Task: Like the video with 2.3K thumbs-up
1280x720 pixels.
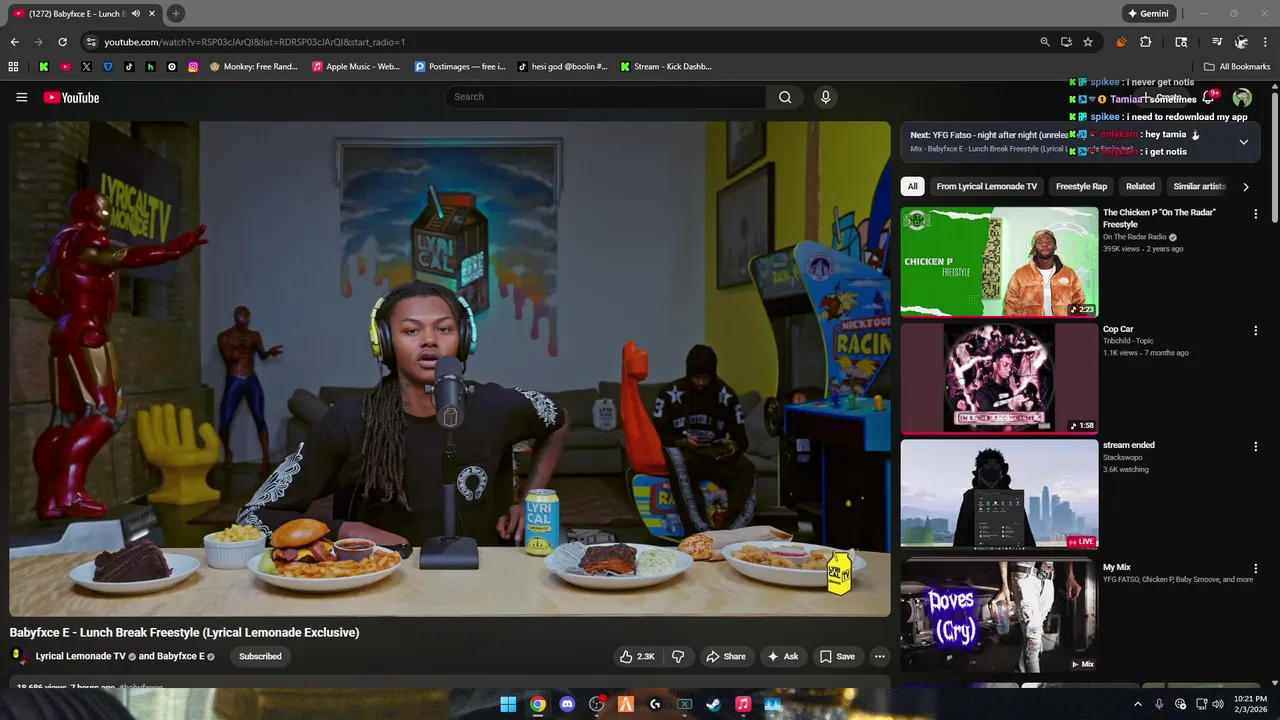Action: click(x=637, y=656)
